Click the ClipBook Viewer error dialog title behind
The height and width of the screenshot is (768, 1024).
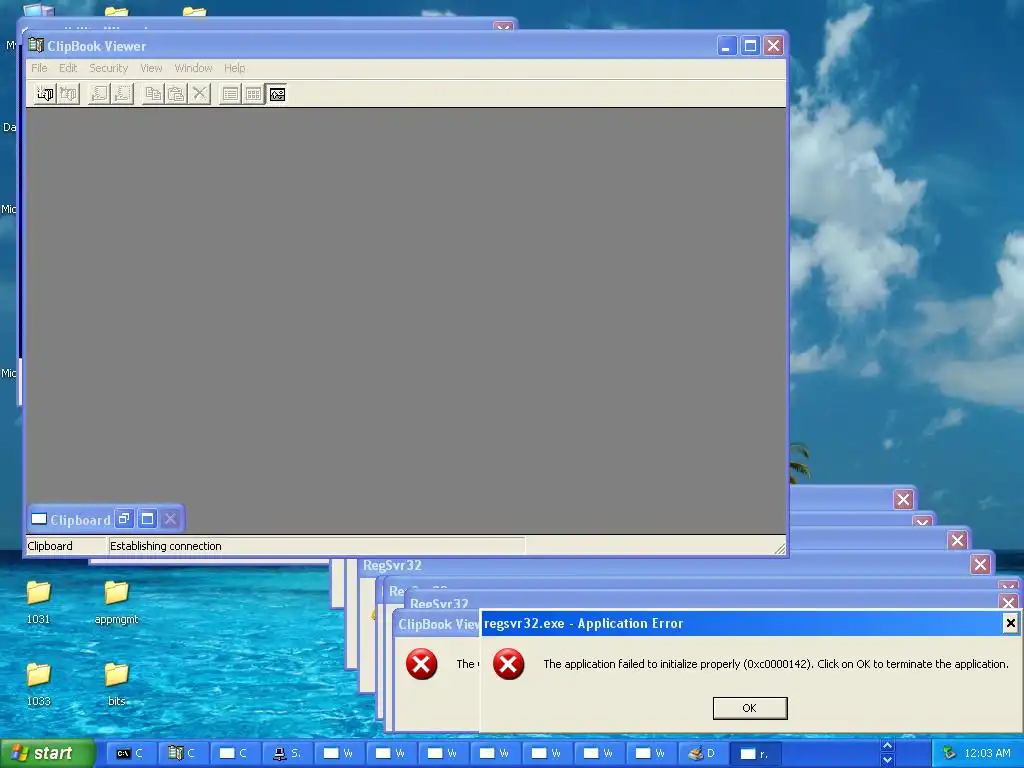pyautogui.click(x=439, y=624)
